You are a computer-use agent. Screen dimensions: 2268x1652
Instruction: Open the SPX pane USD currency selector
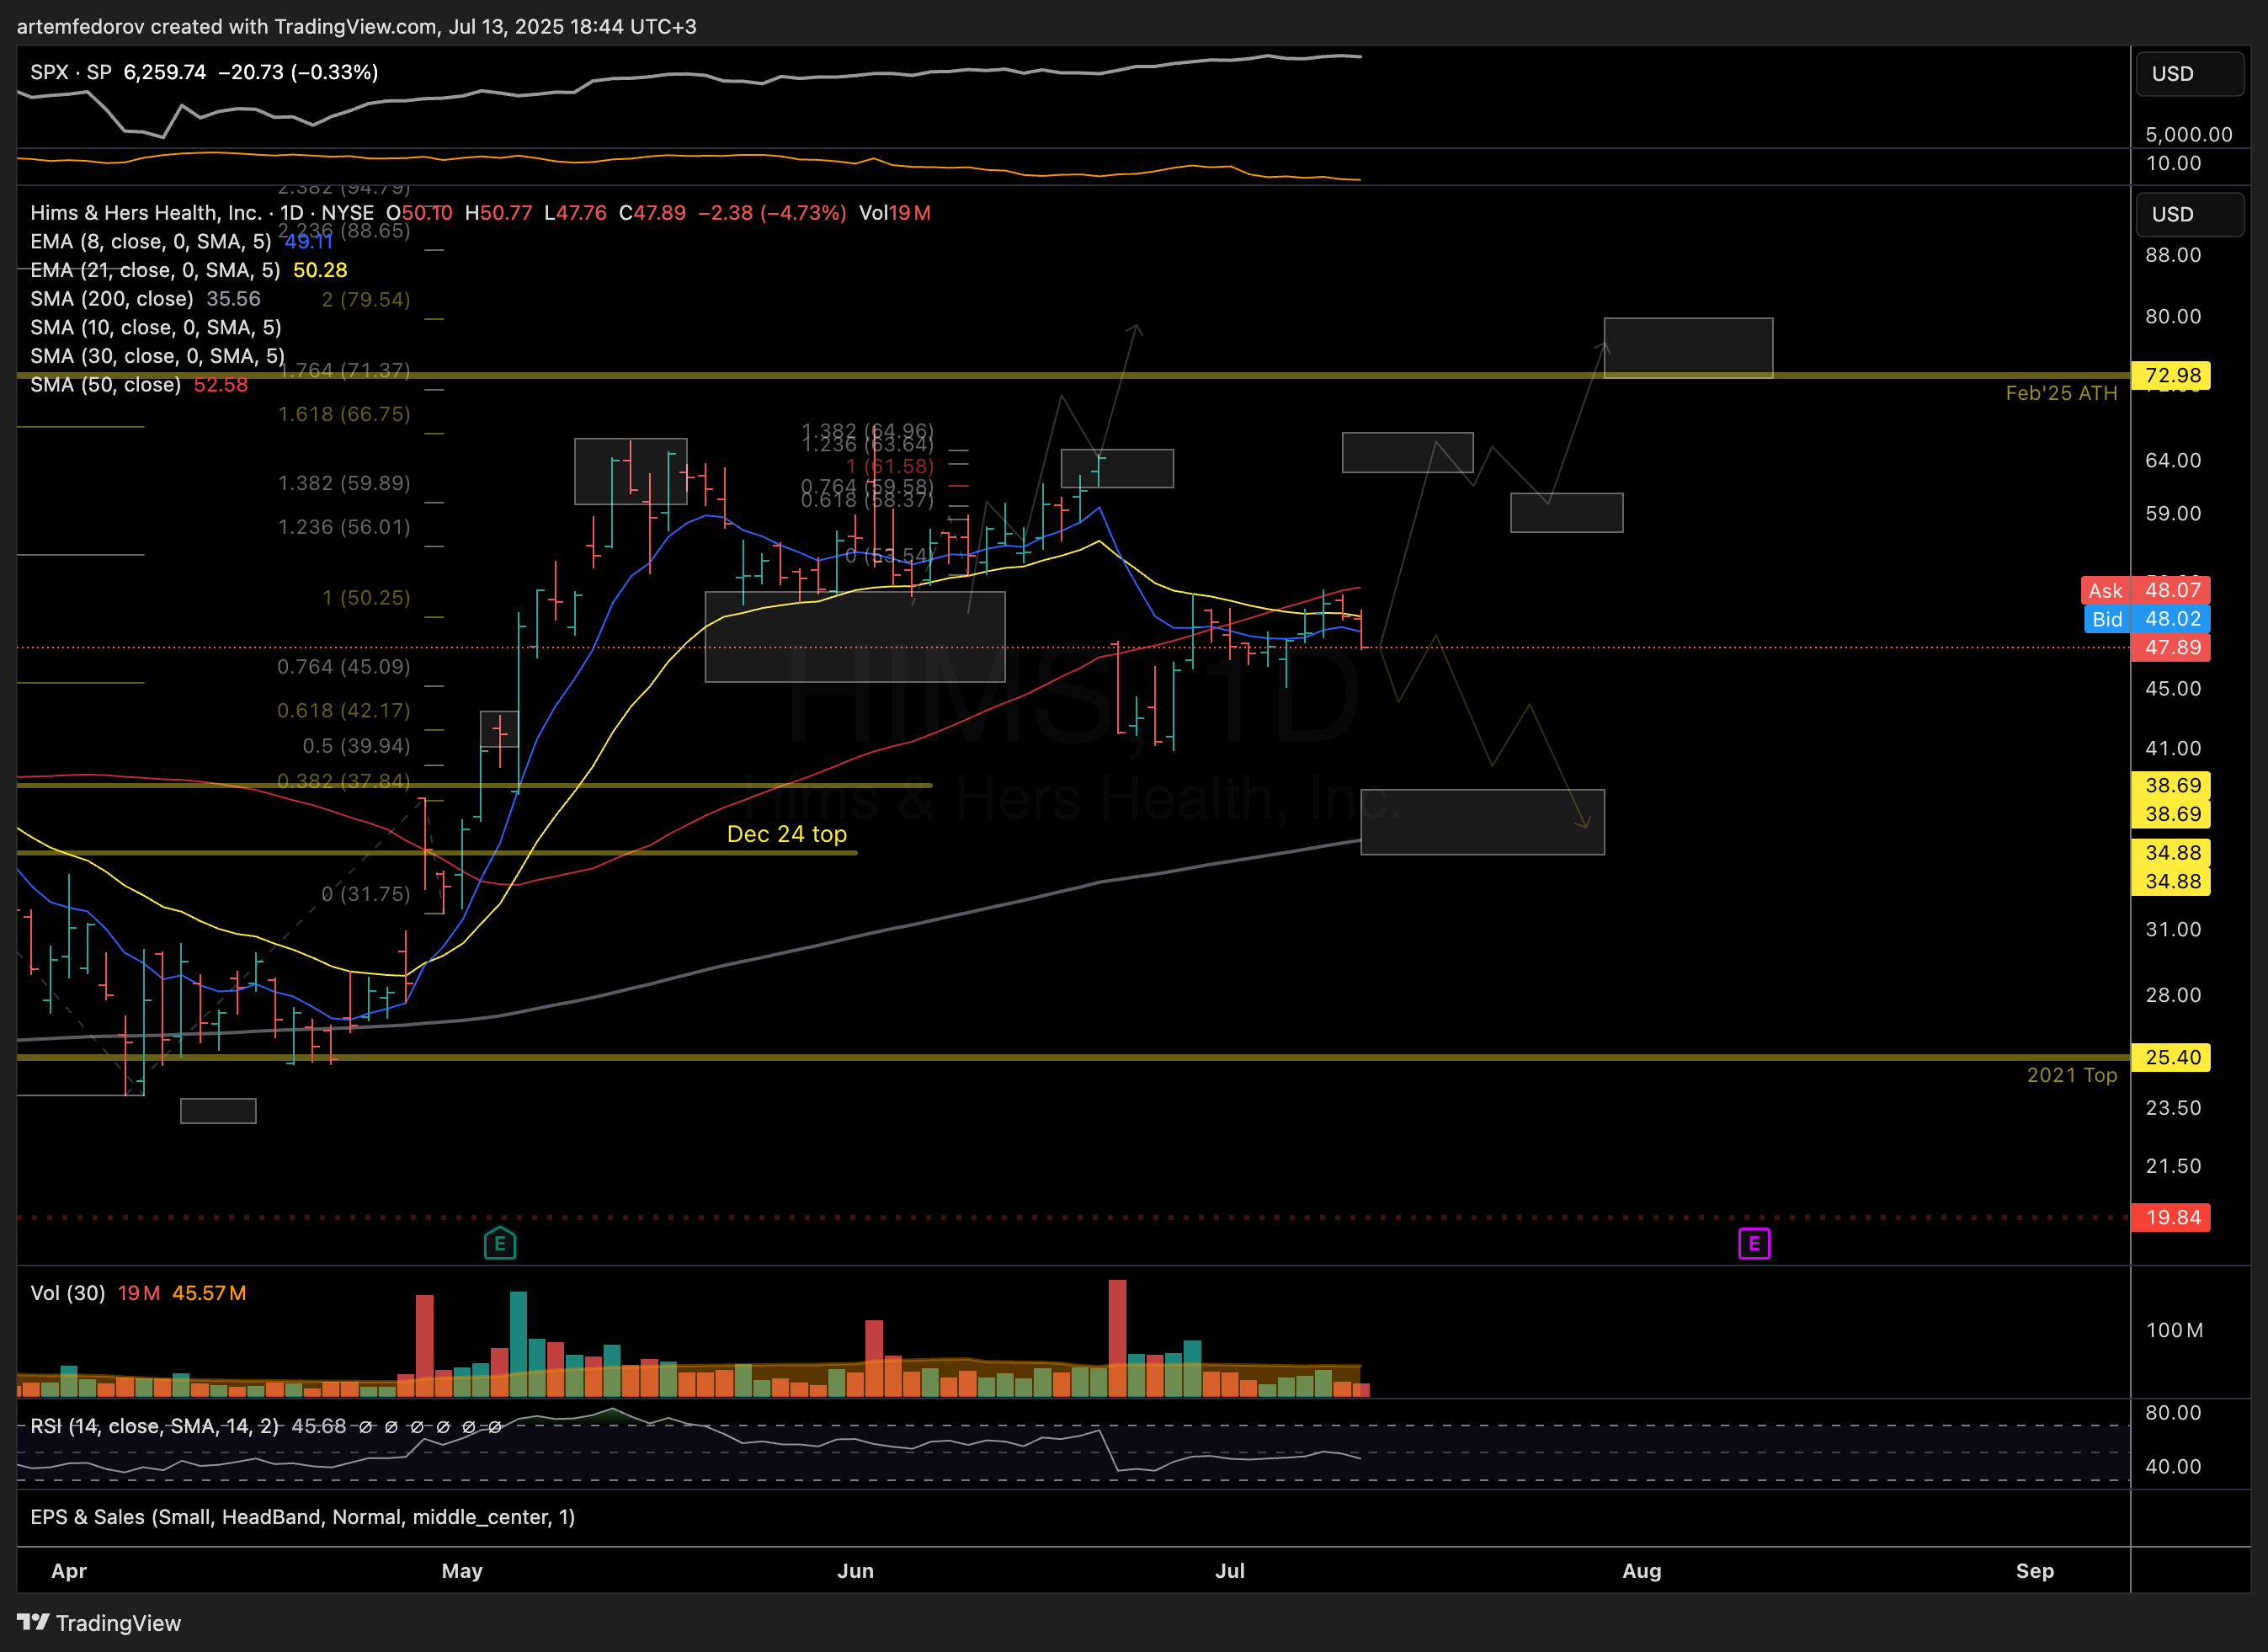(2190, 74)
